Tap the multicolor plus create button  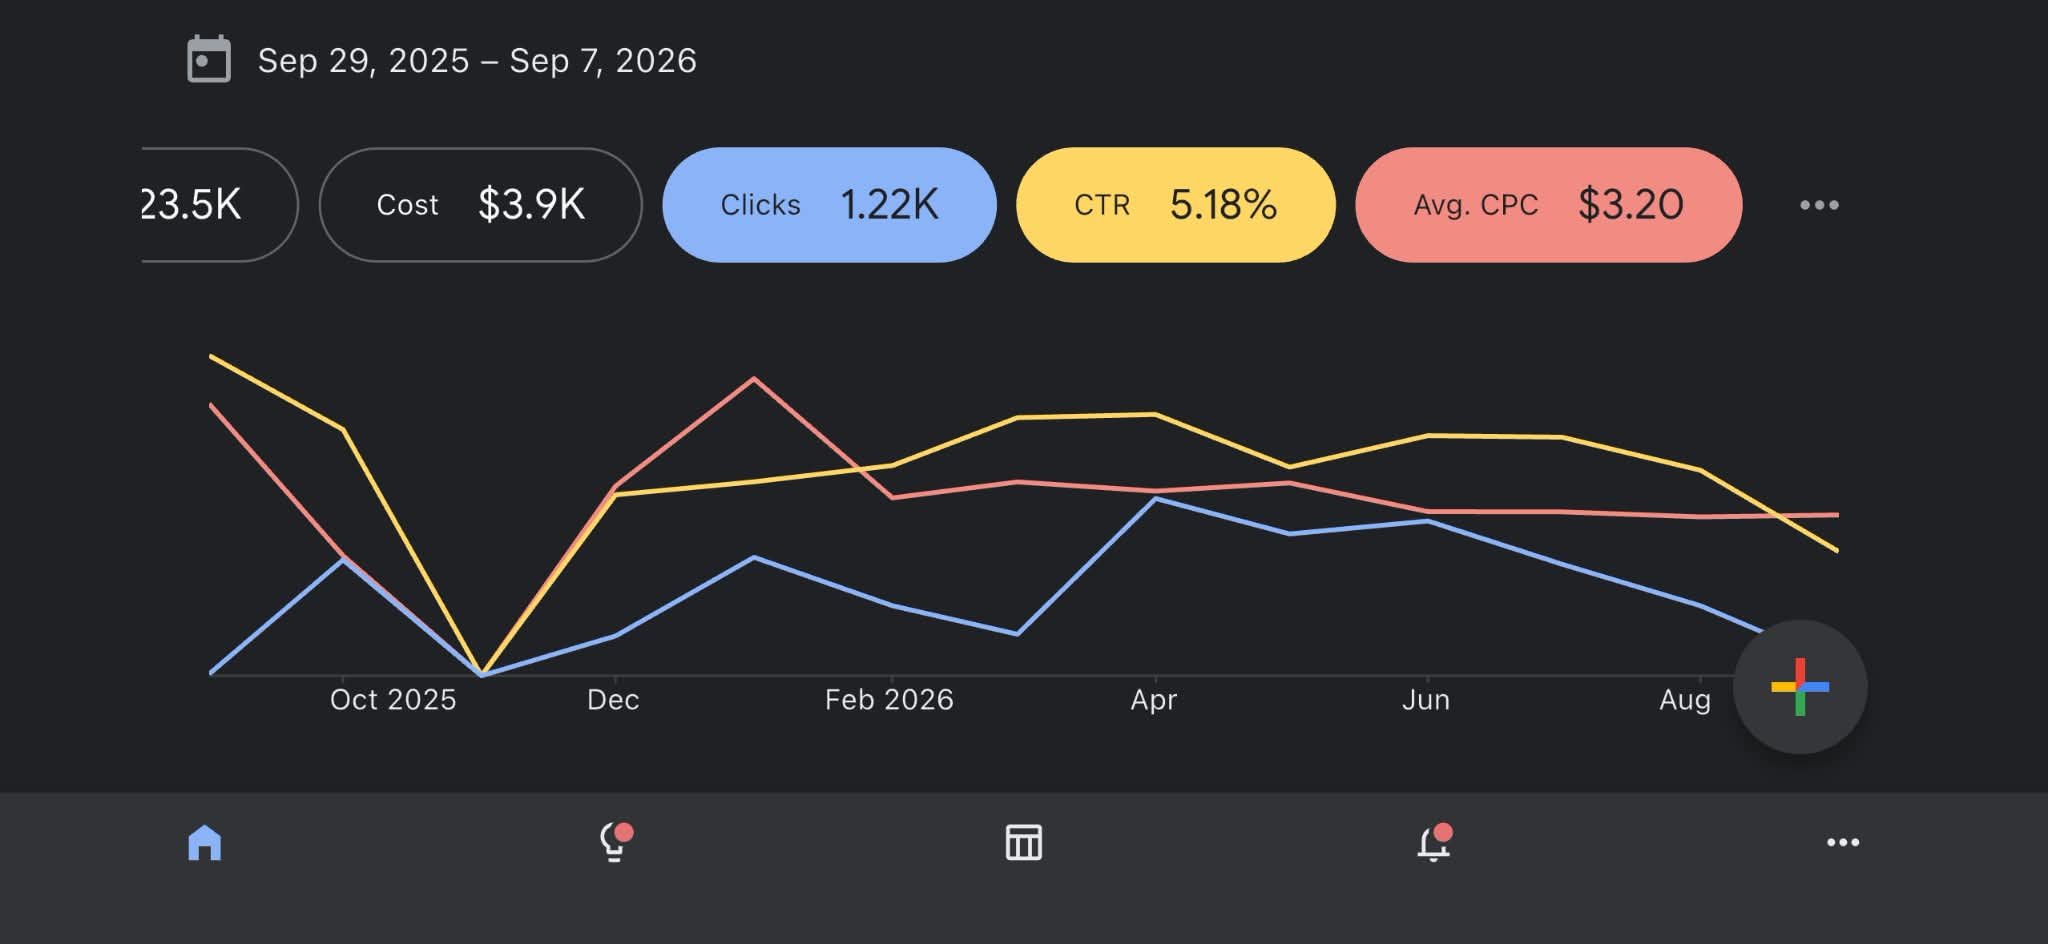tap(1800, 687)
